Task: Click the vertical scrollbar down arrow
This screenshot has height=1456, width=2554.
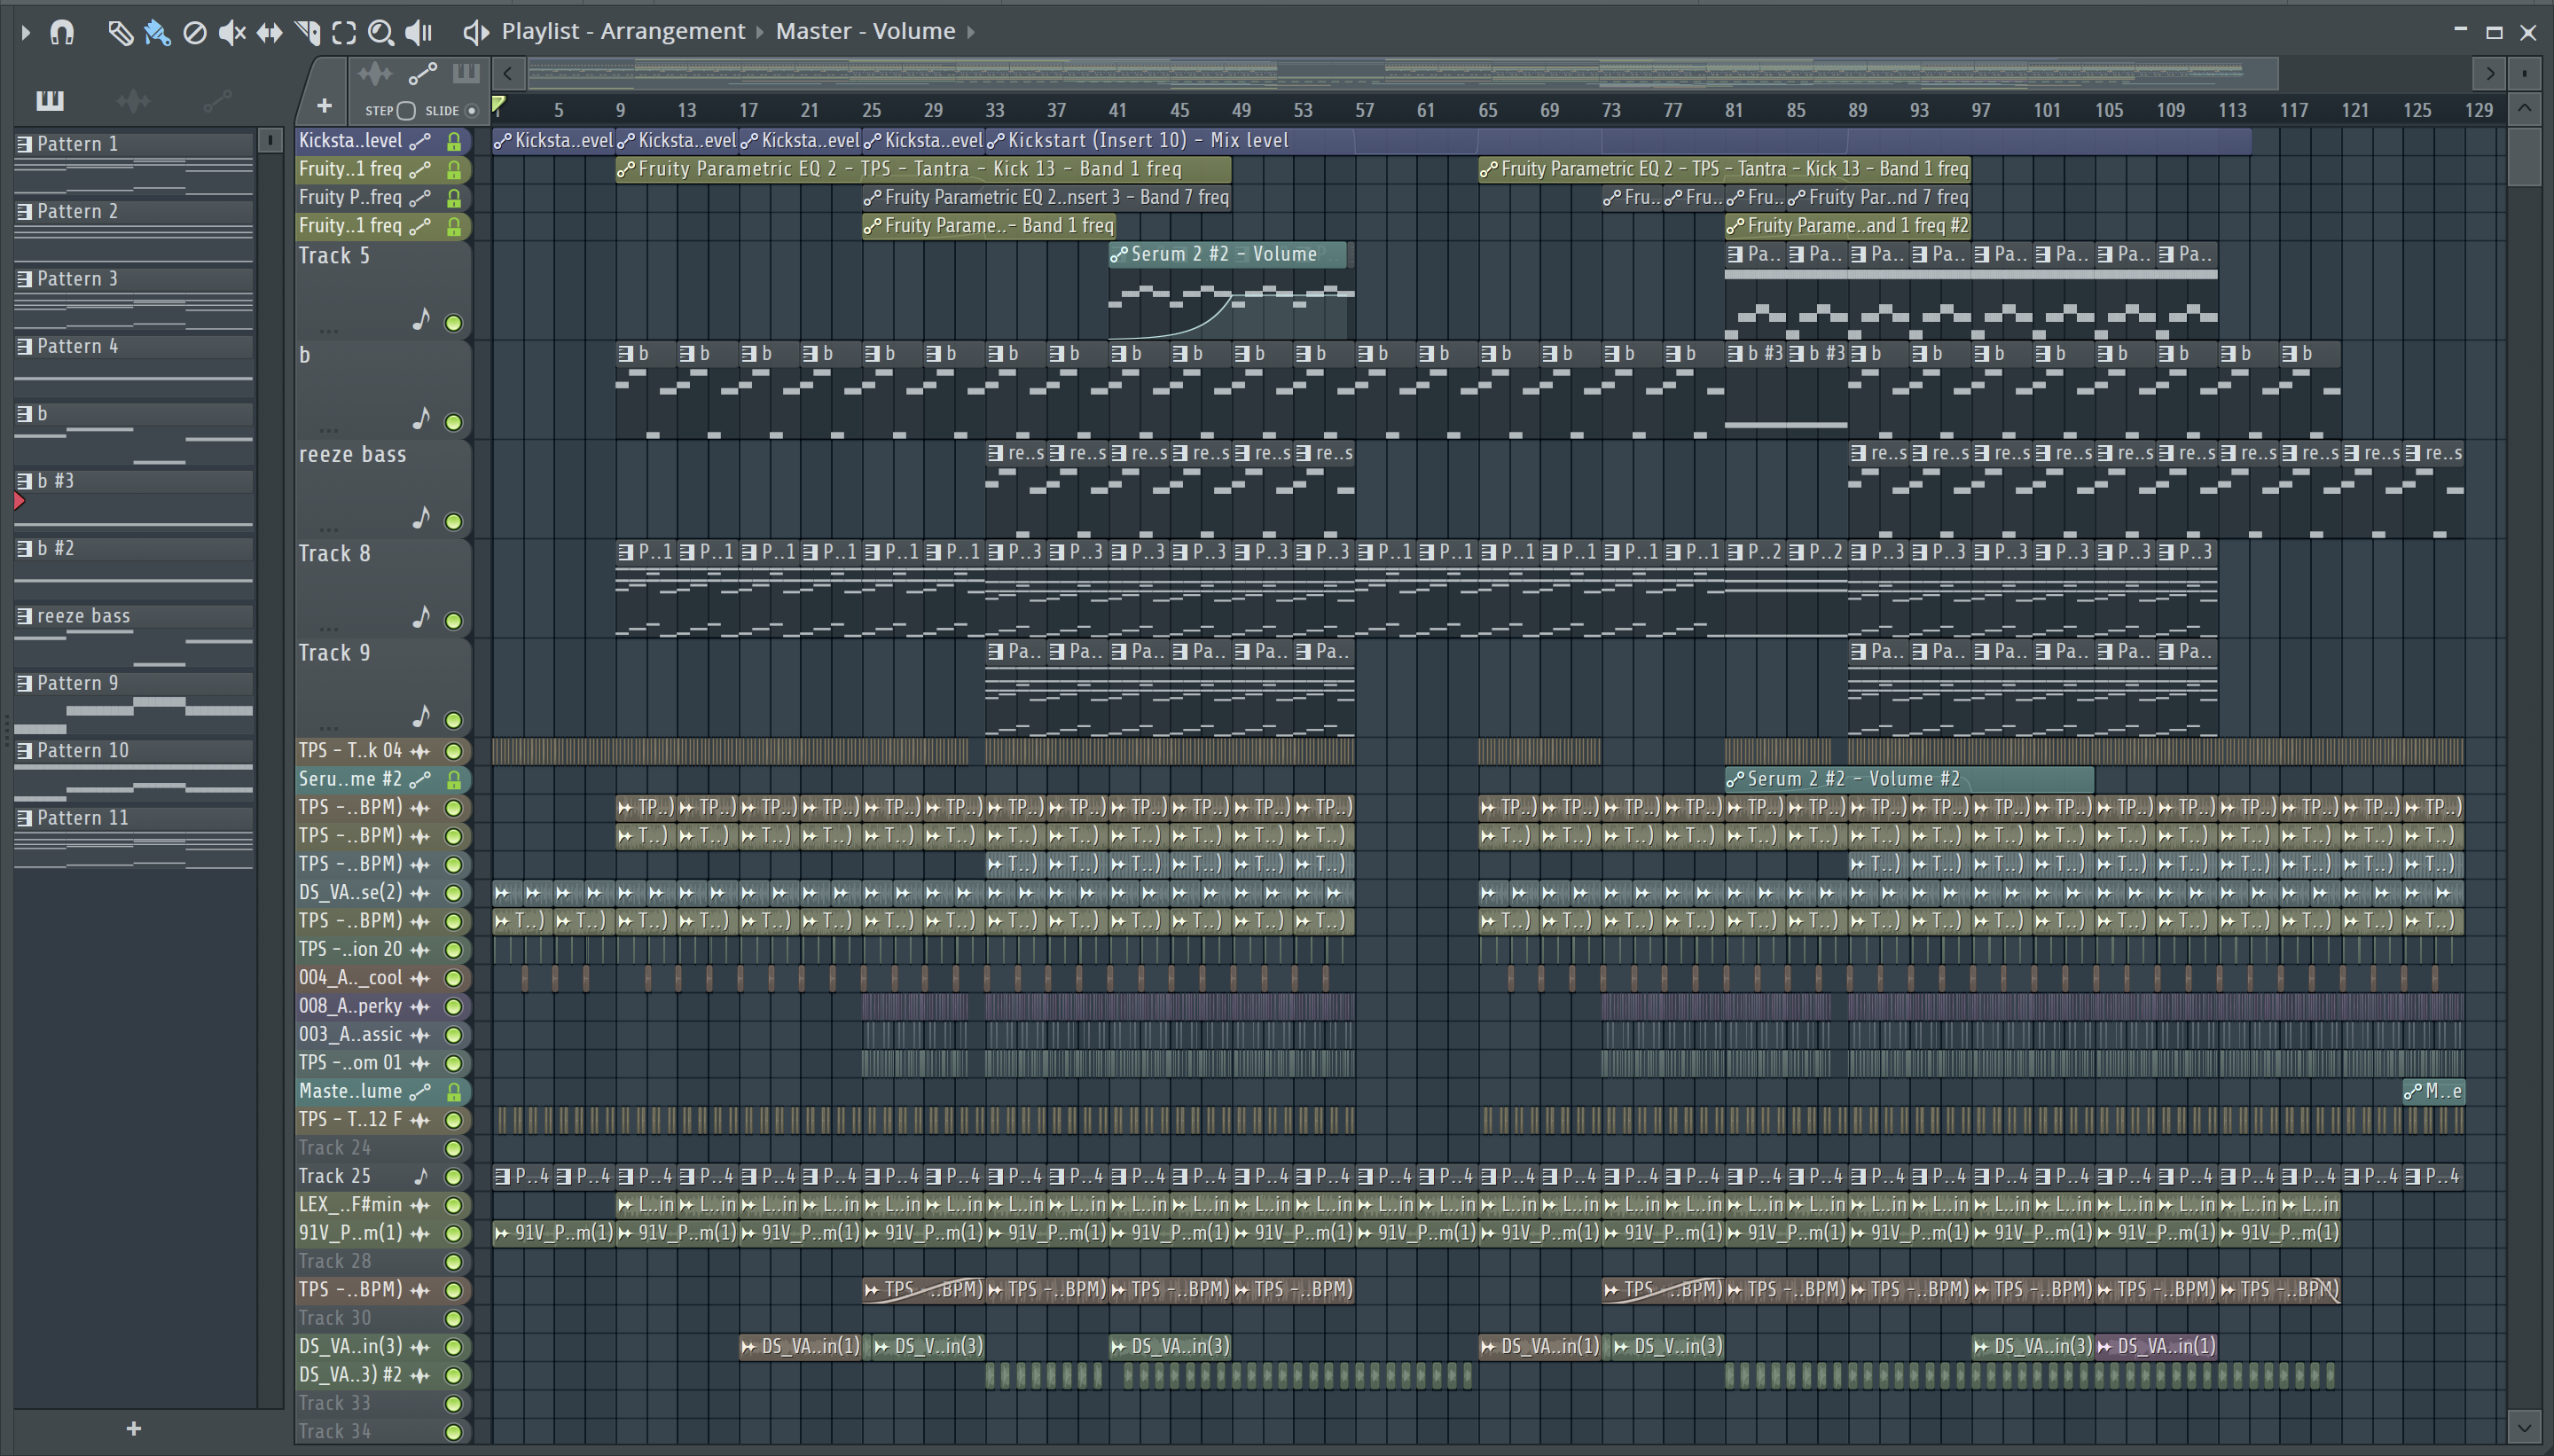Action: point(2524,1426)
